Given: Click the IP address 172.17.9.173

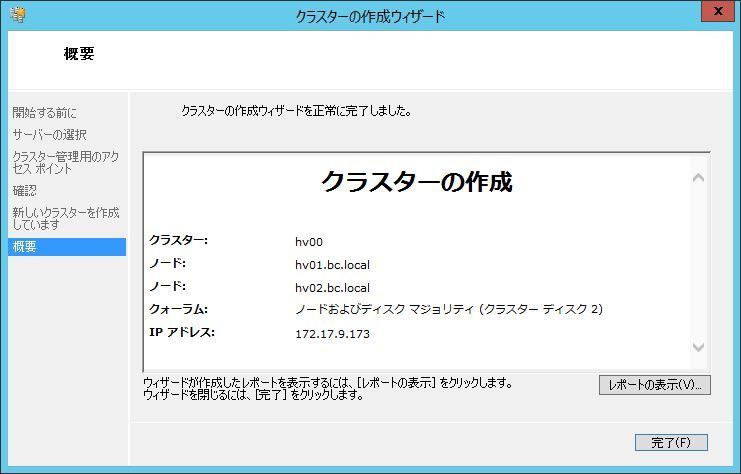Looking at the screenshot, I should pos(332,334).
